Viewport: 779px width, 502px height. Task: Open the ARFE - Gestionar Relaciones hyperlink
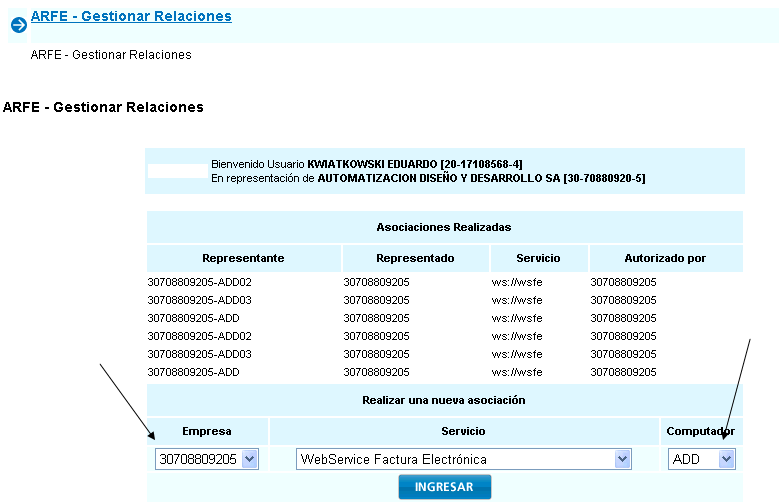point(131,16)
